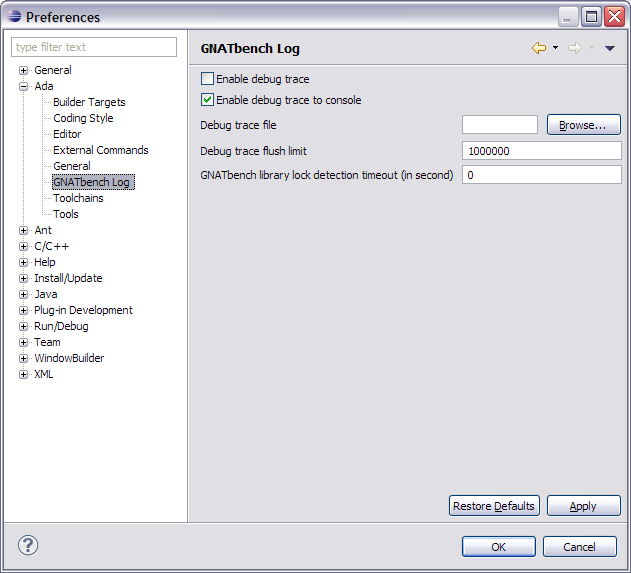Expand the C/C++ tree node
The width and height of the screenshot is (631, 573).
(x=23, y=247)
